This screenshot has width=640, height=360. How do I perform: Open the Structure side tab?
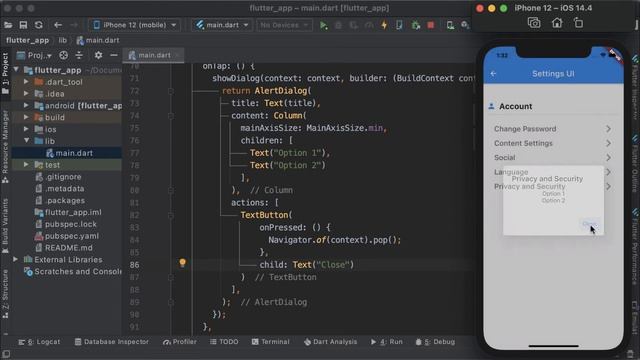[5, 294]
